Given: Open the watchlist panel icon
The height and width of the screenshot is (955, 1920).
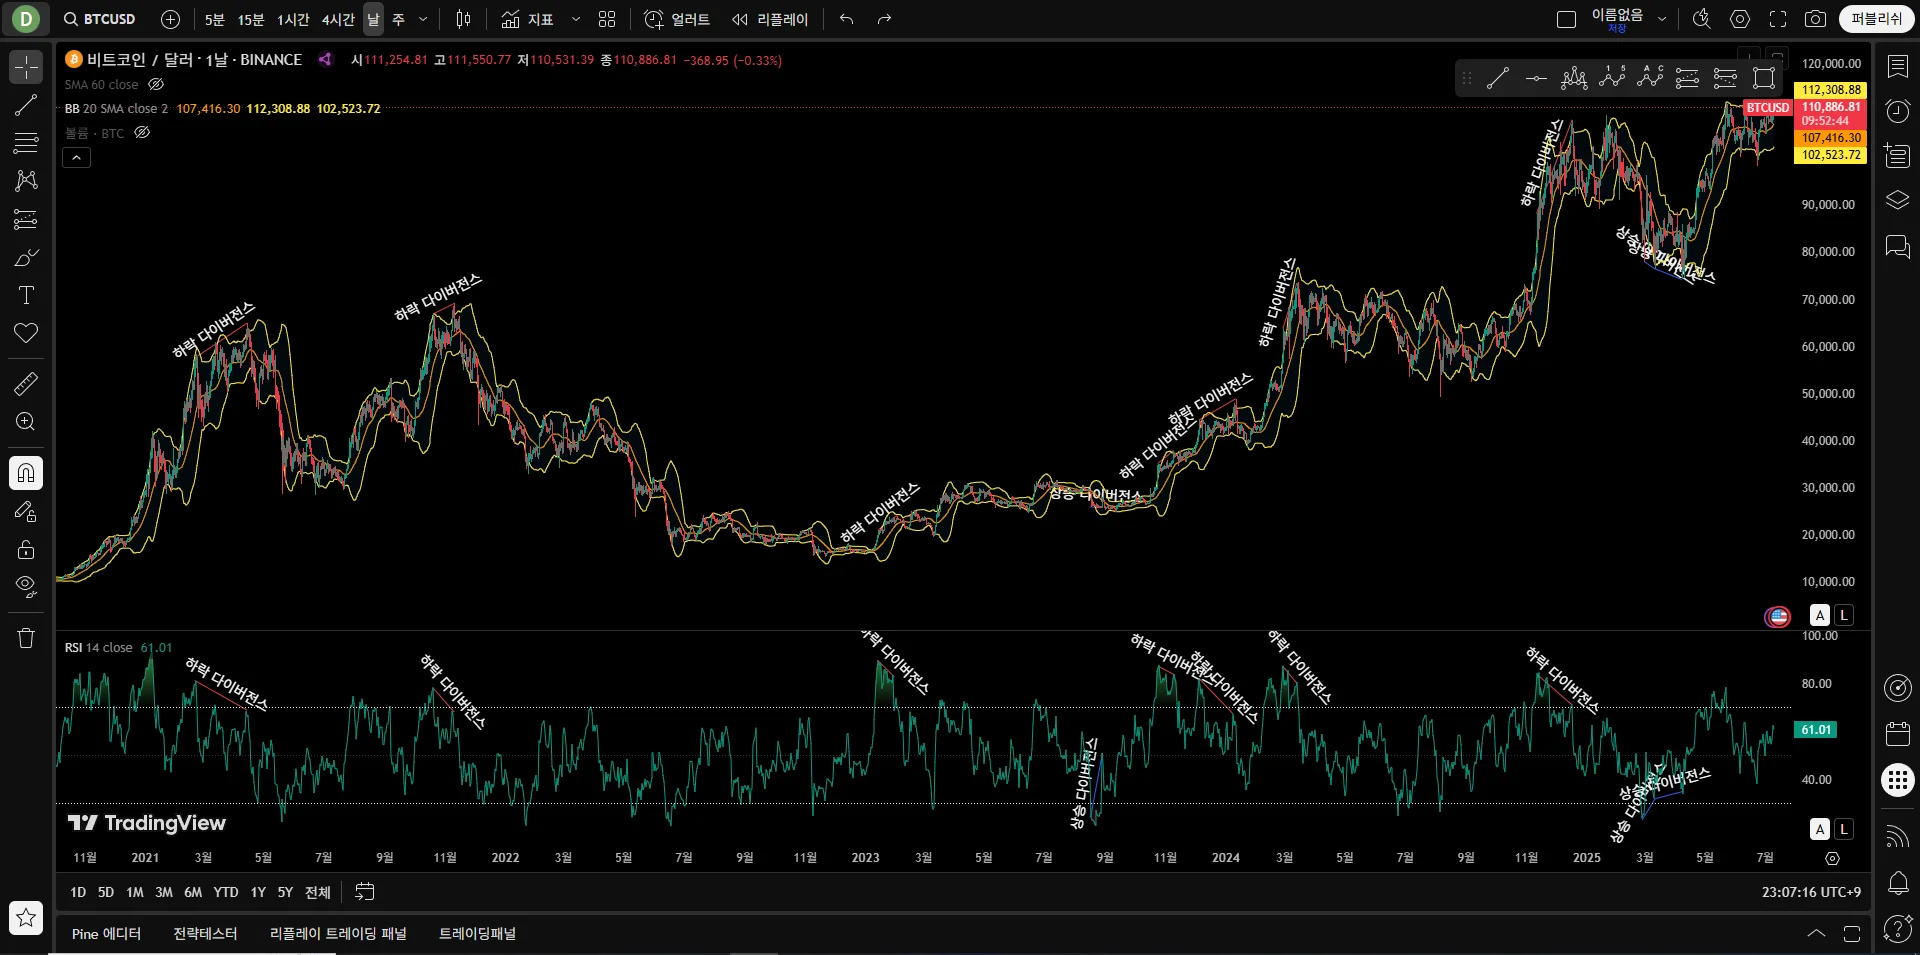Looking at the screenshot, I should tap(1897, 66).
